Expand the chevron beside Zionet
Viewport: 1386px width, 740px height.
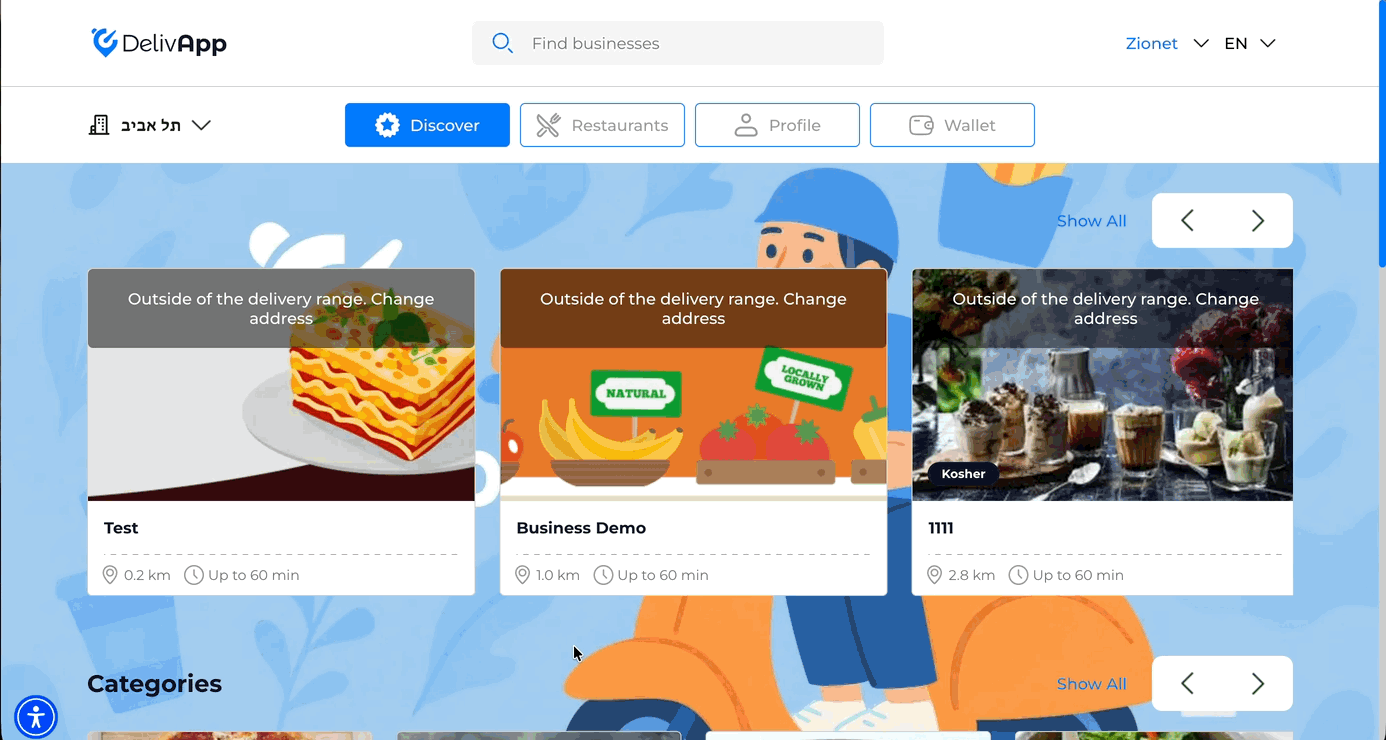point(1201,43)
